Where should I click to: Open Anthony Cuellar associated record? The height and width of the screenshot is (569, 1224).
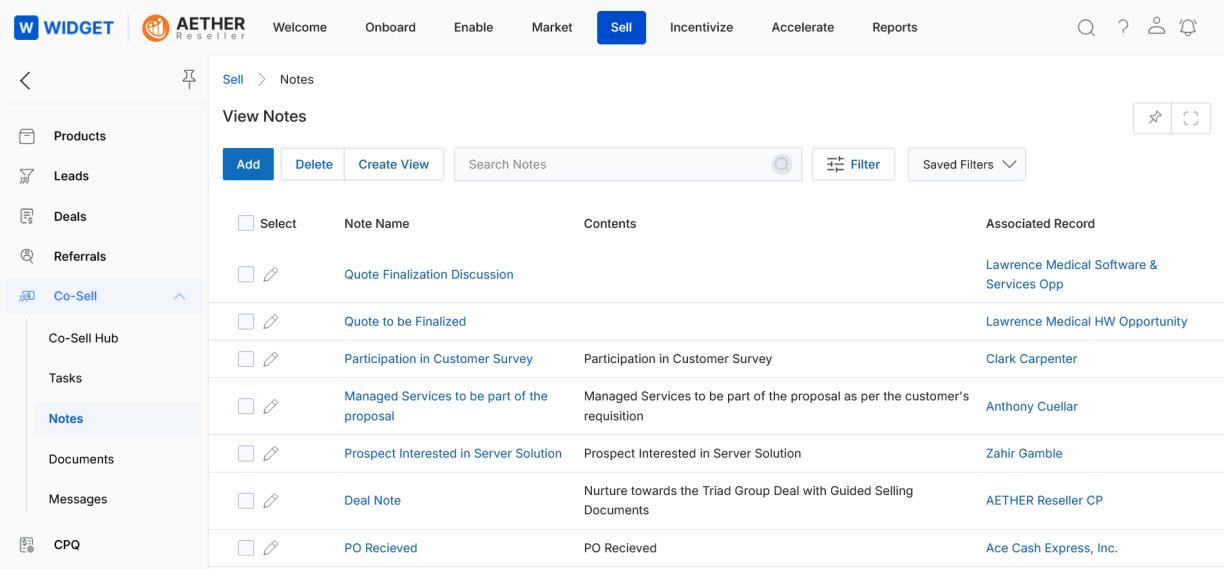point(1032,406)
